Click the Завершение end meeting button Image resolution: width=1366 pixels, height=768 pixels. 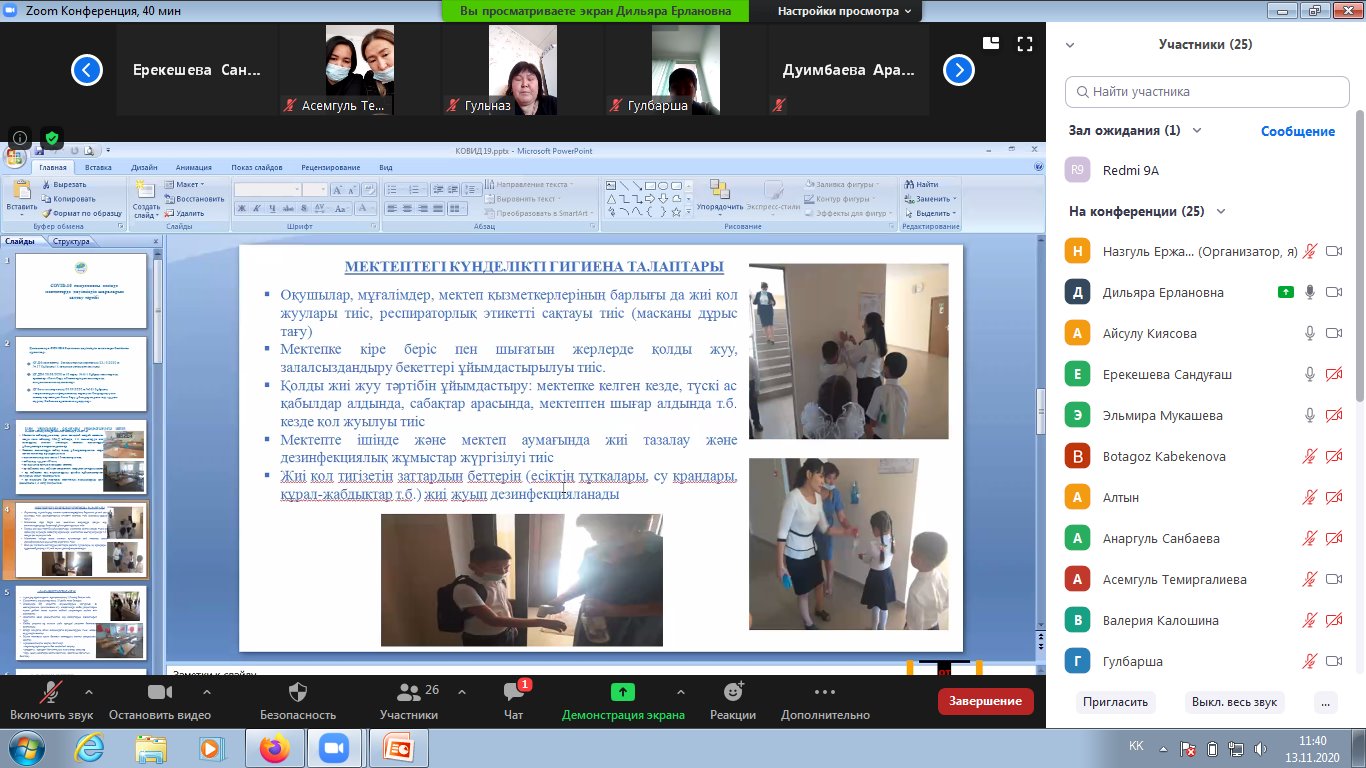985,701
